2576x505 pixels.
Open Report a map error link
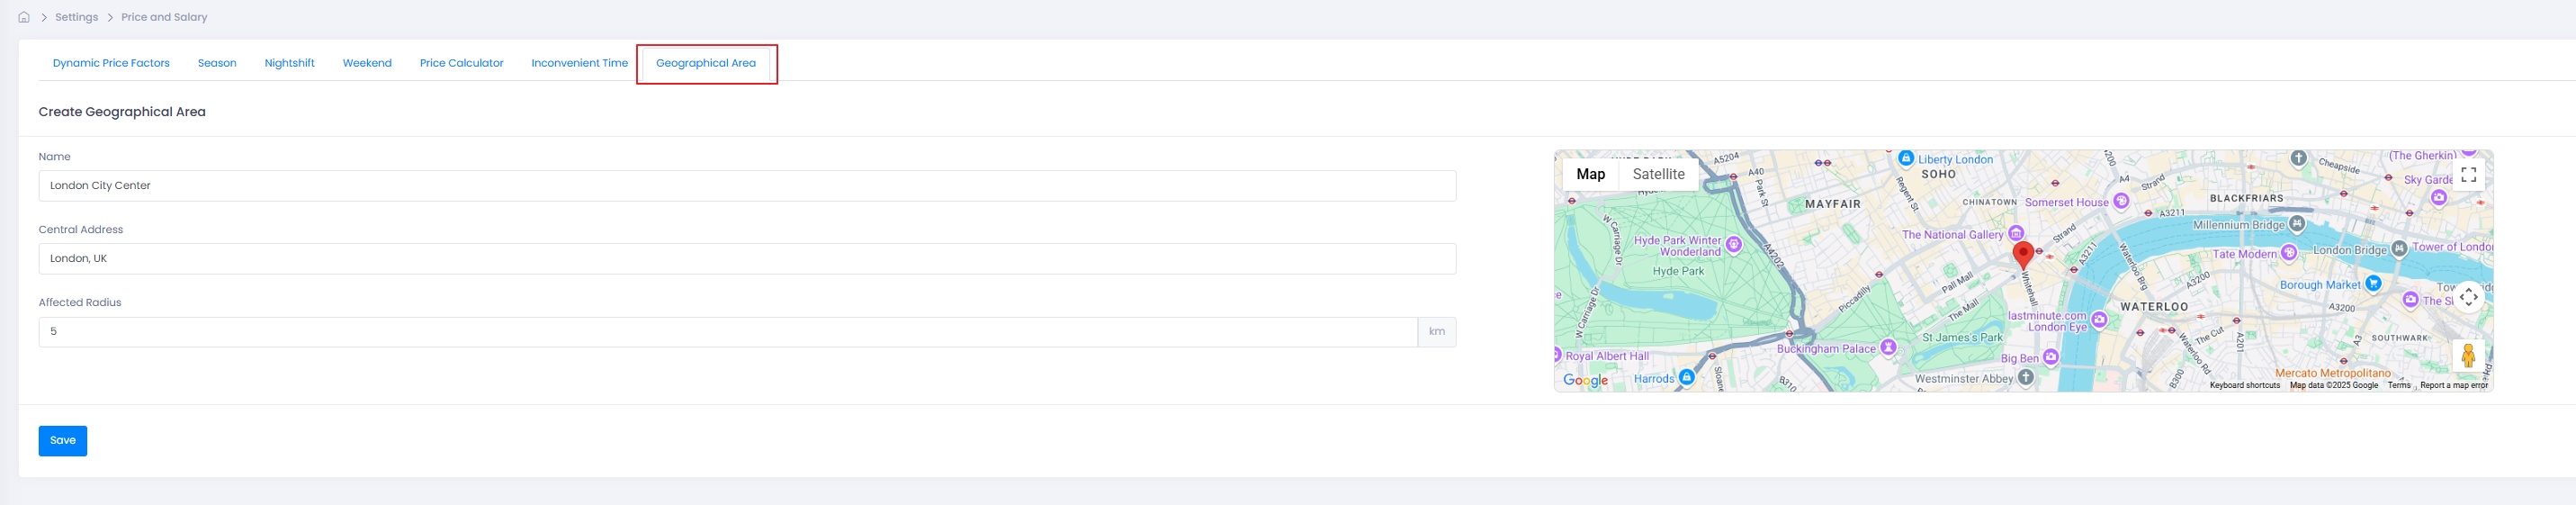click(2453, 385)
